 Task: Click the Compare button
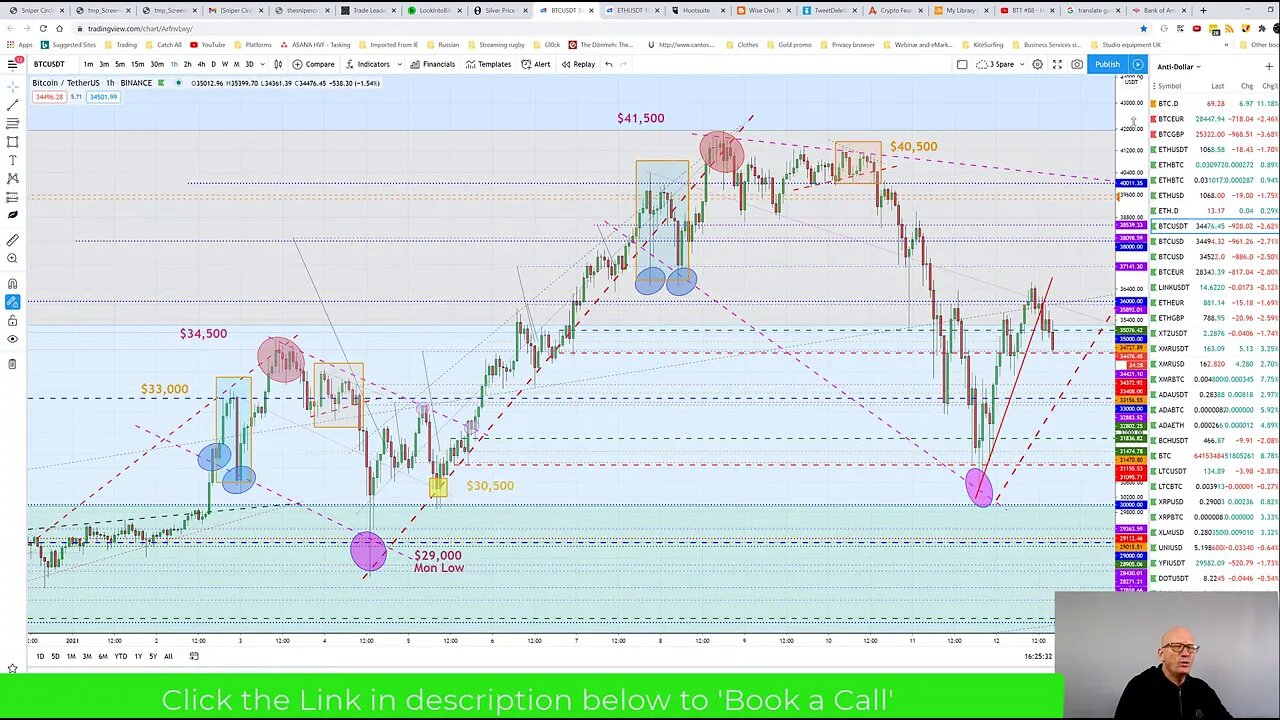[x=314, y=64]
